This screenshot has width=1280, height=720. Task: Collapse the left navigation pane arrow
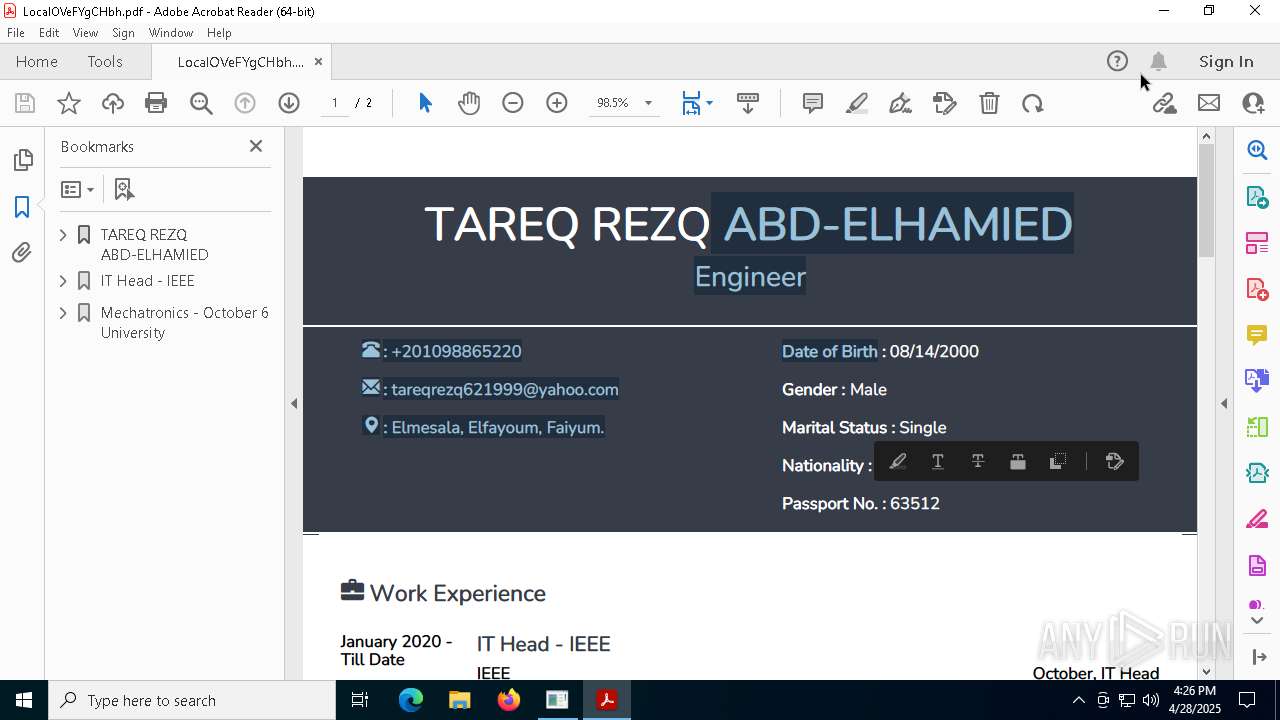pyautogui.click(x=294, y=404)
